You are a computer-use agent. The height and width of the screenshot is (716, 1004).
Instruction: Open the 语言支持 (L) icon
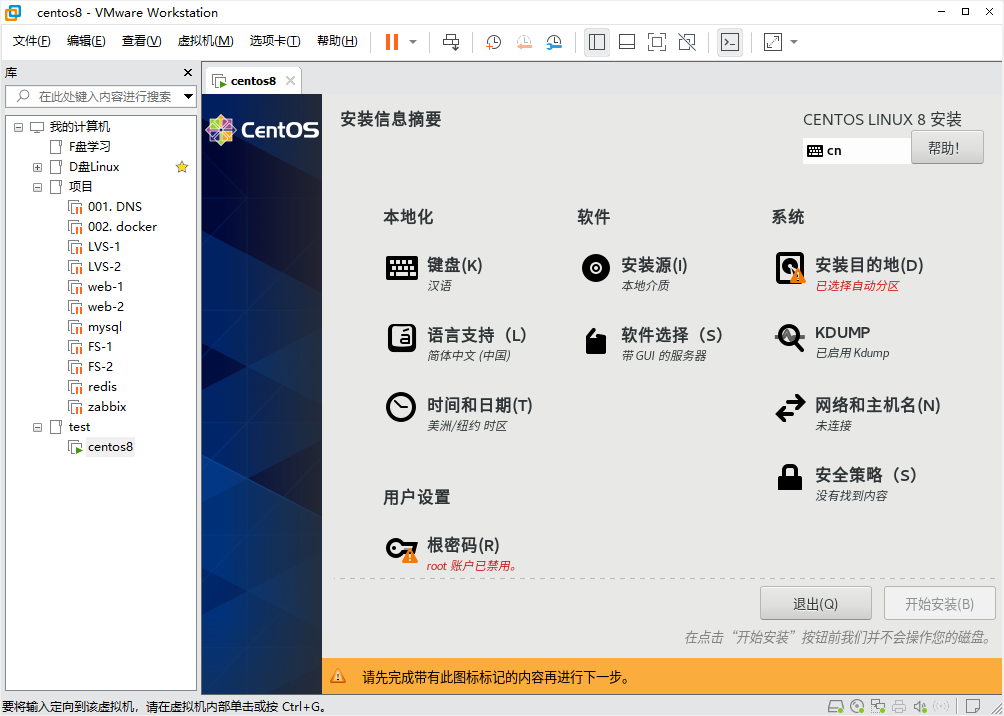click(x=402, y=338)
